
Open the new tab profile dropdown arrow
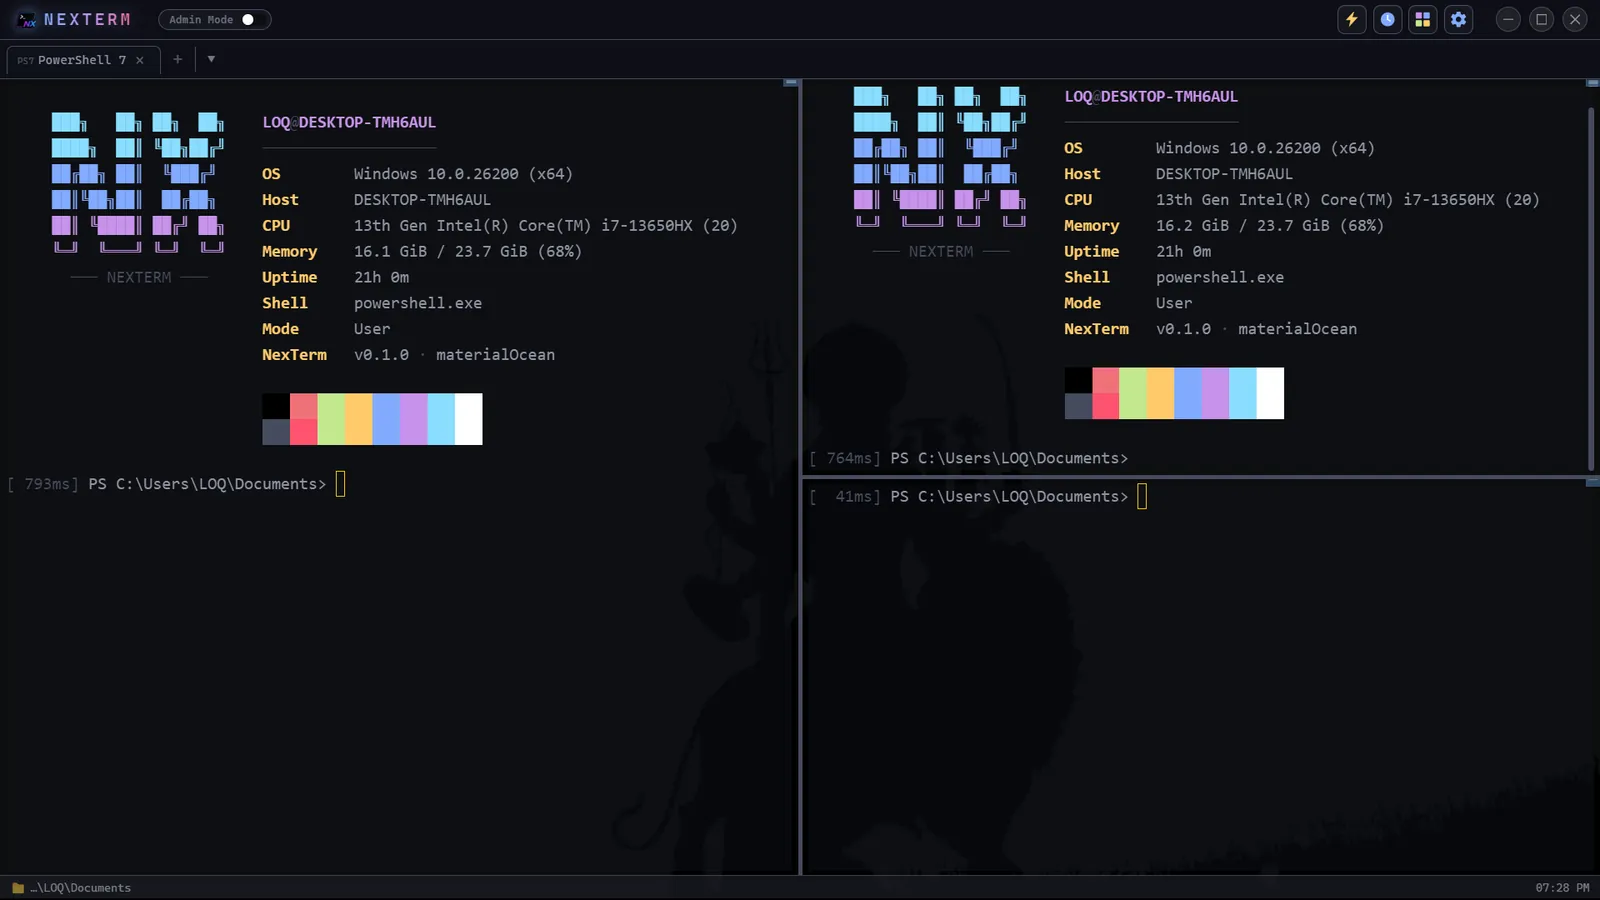tap(211, 59)
